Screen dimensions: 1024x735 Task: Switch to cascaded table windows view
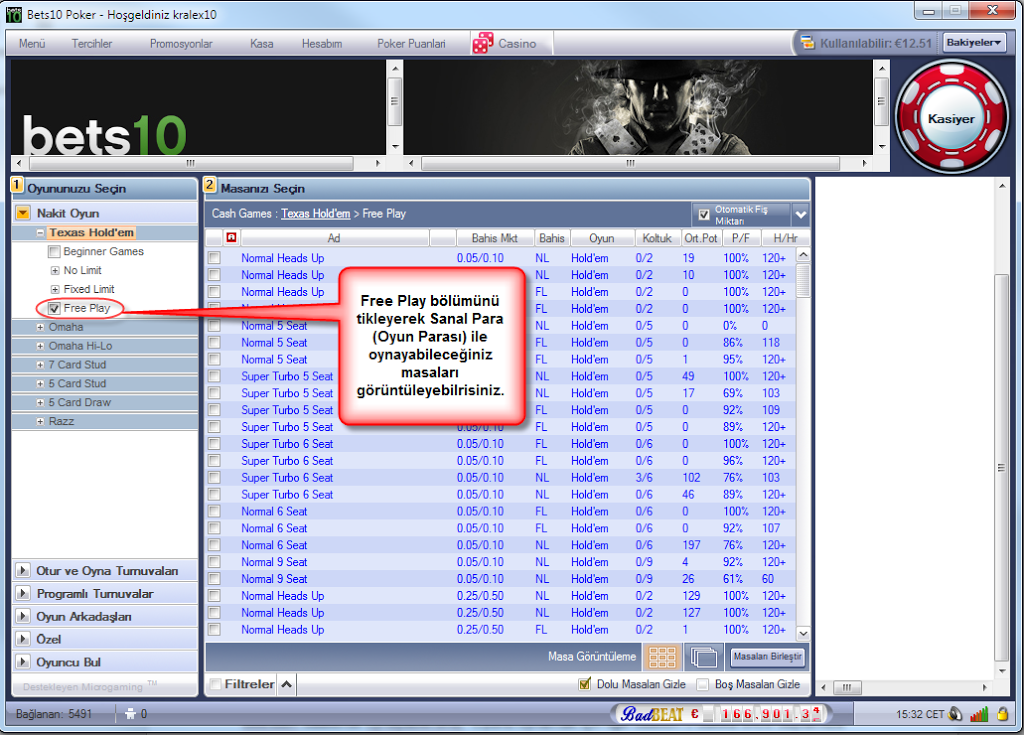coord(703,657)
